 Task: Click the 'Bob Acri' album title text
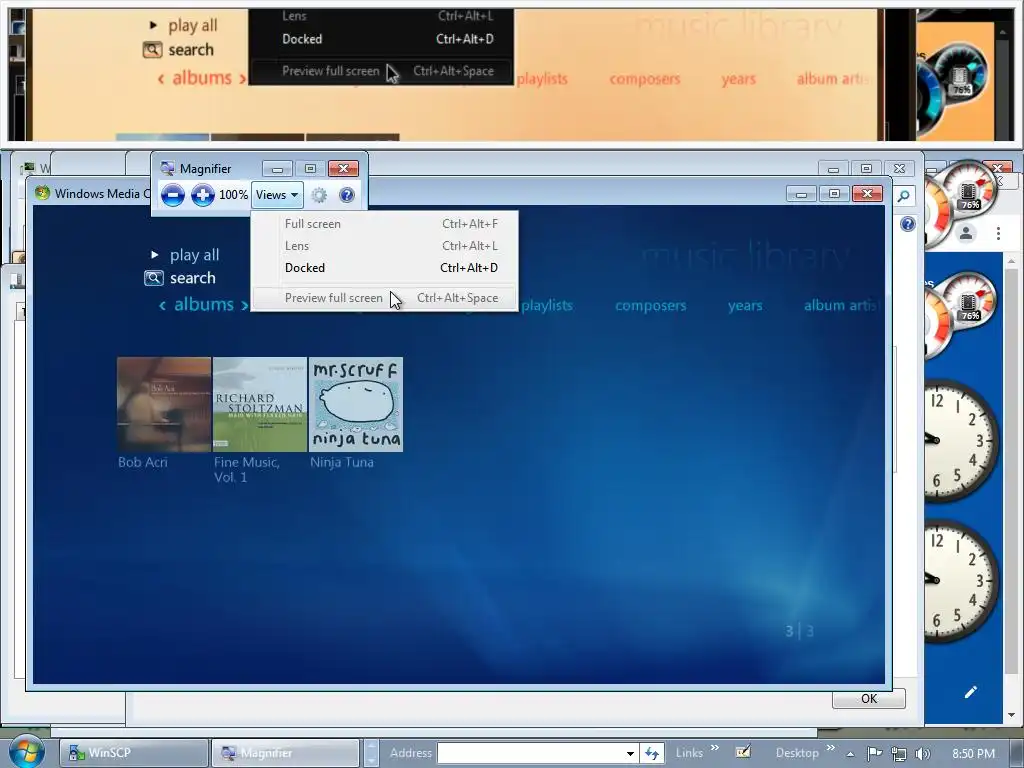coord(142,462)
